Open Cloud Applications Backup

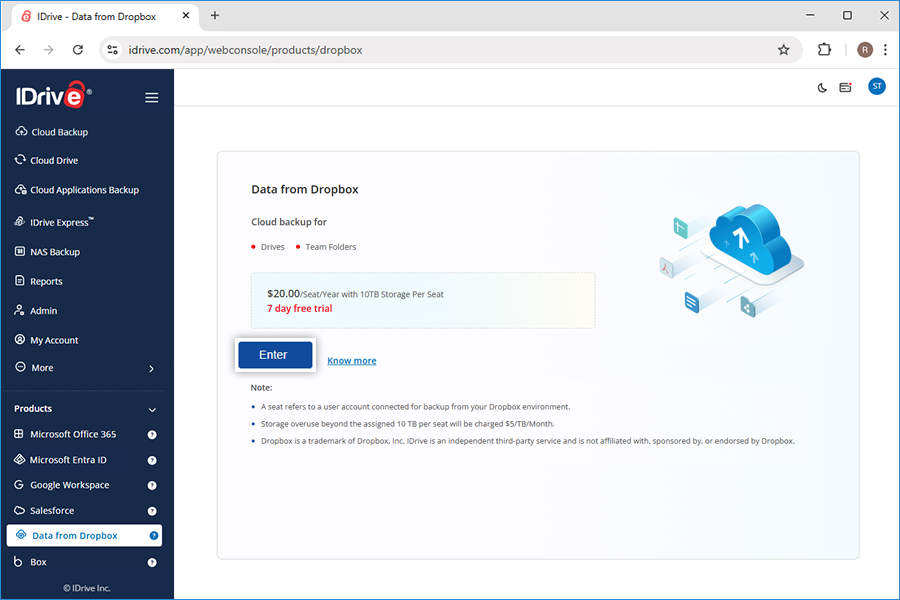pos(77,190)
